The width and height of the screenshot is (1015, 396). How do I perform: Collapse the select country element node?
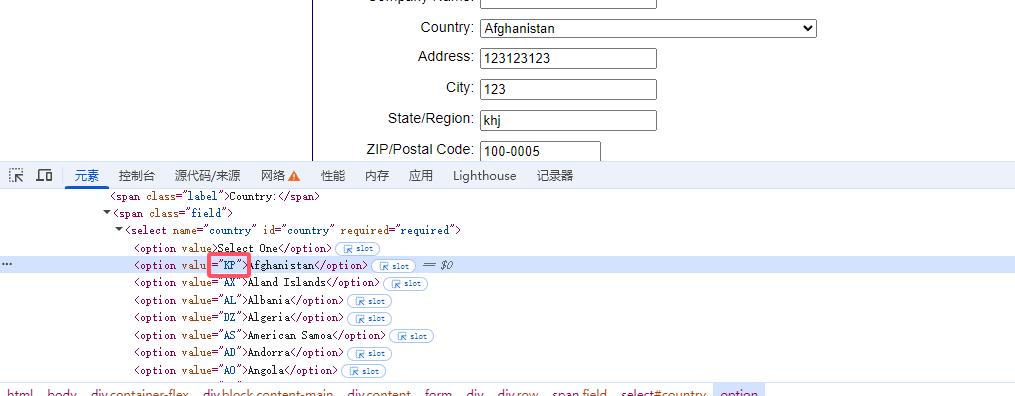click(x=119, y=230)
